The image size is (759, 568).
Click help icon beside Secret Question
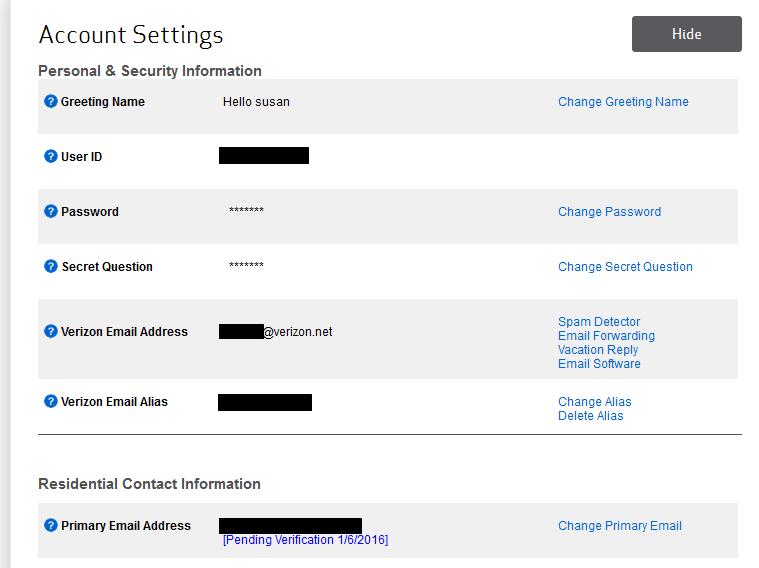[x=51, y=267]
